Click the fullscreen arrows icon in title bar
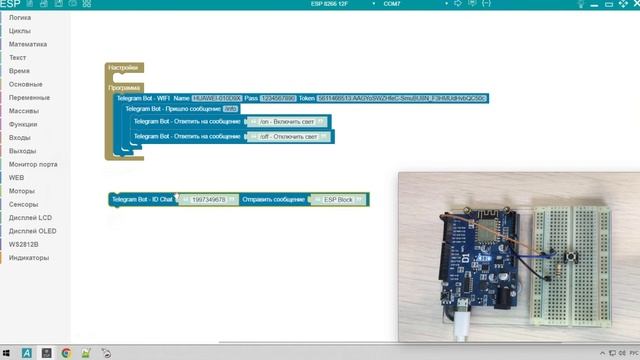The image size is (640, 360). coord(623,4)
